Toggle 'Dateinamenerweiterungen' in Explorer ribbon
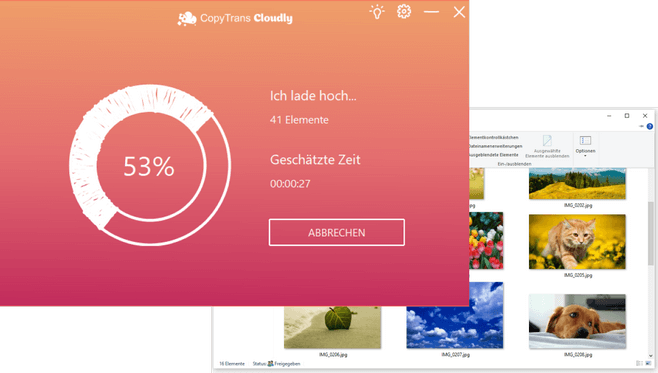The width and height of the screenshot is (658, 373). click(x=495, y=146)
